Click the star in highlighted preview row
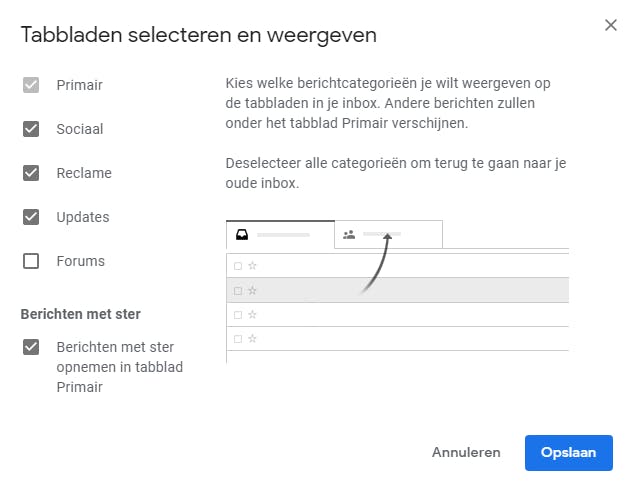Image resolution: width=635 pixels, height=492 pixels. (x=253, y=290)
